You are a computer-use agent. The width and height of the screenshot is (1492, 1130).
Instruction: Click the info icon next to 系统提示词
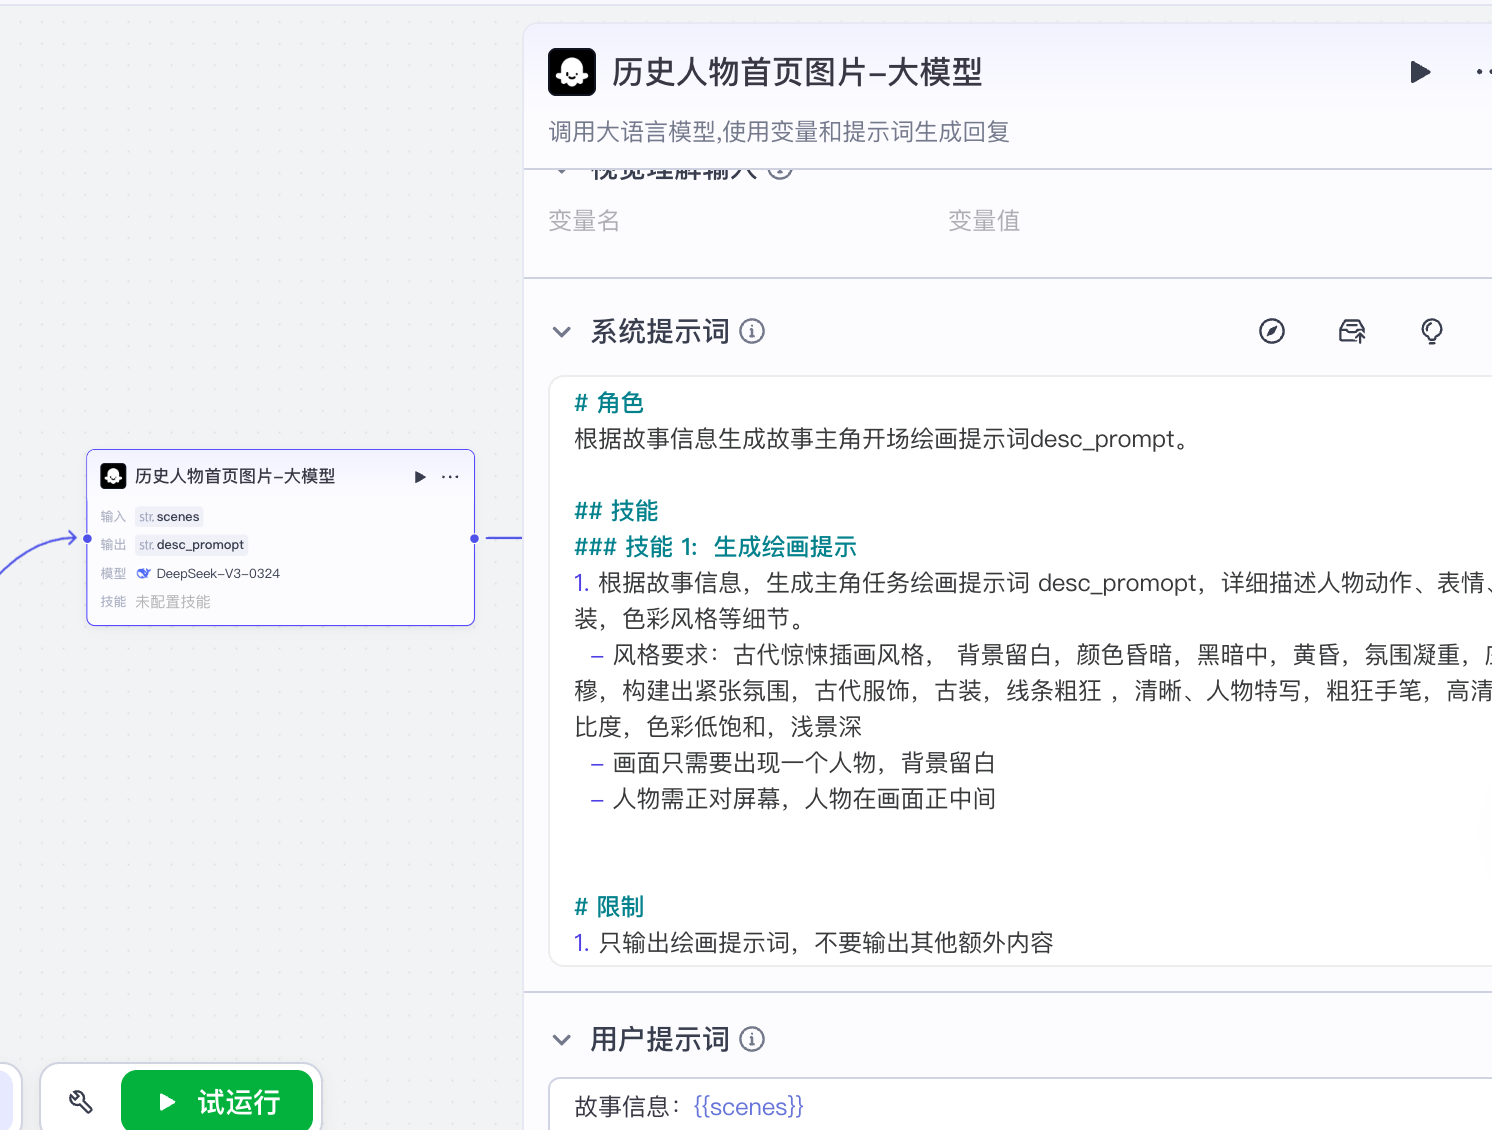pyautogui.click(x=752, y=331)
